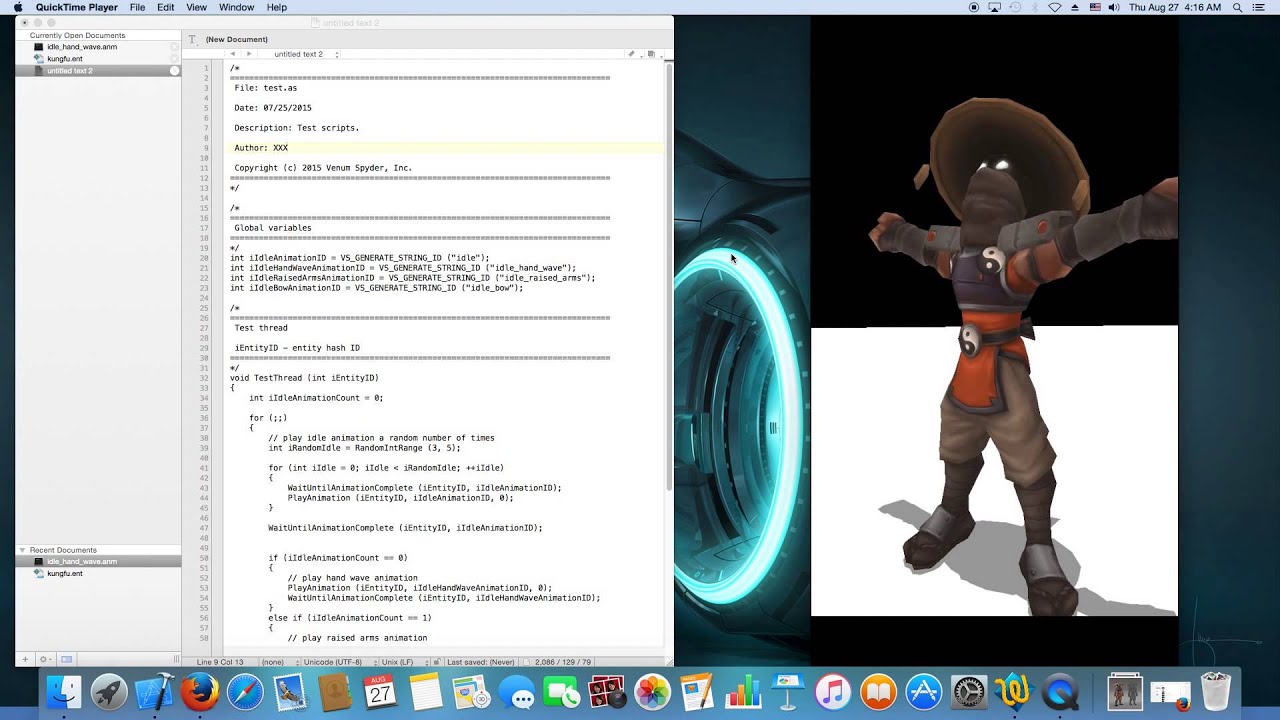
Task: Click the add plus button in sidebar footer
Action: 26,659
